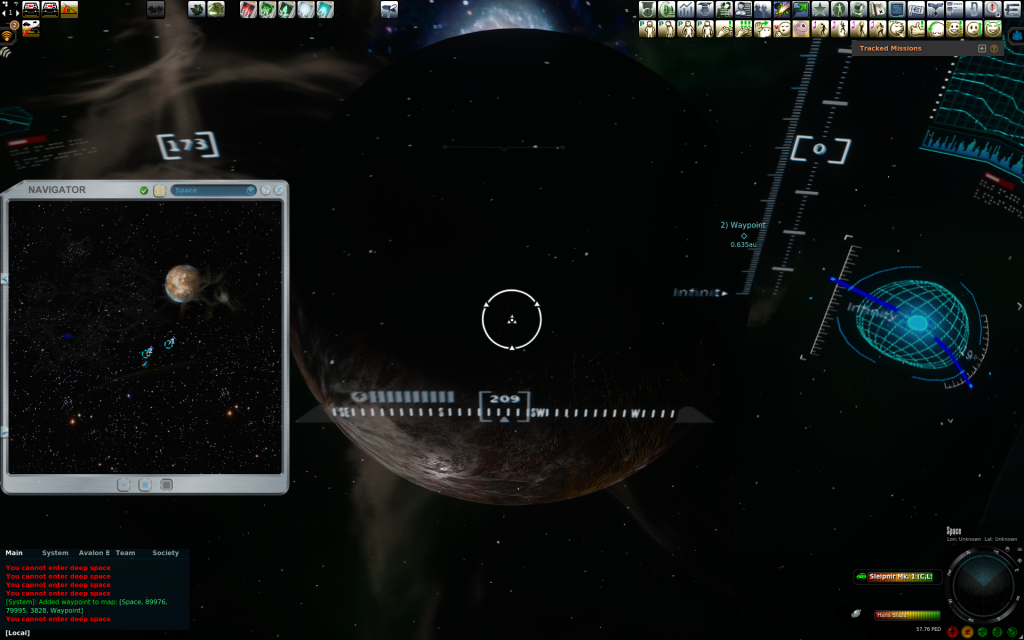
Task: Open the two-people friends icon
Action: [x=762, y=9]
